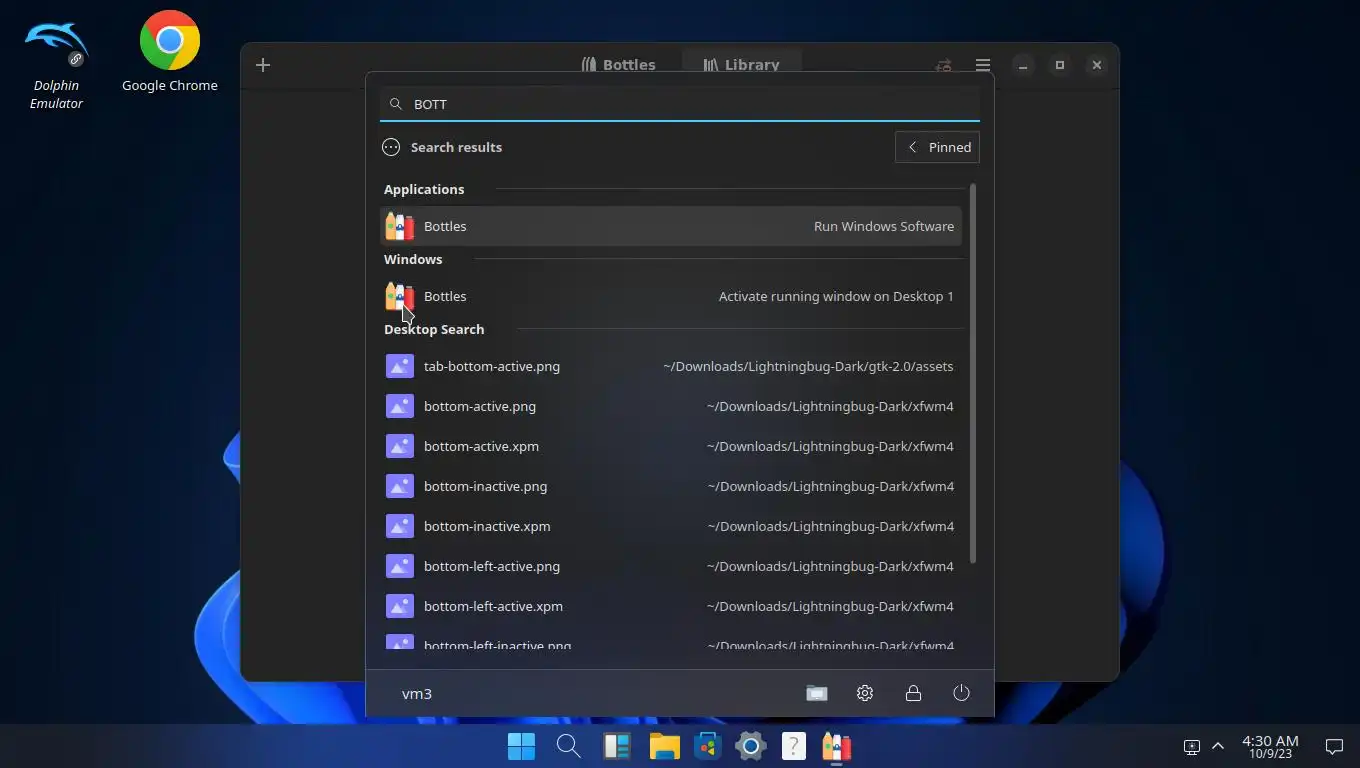The image size is (1360, 768).
Task: Switch to the Library tab
Action: (x=741, y=65)
